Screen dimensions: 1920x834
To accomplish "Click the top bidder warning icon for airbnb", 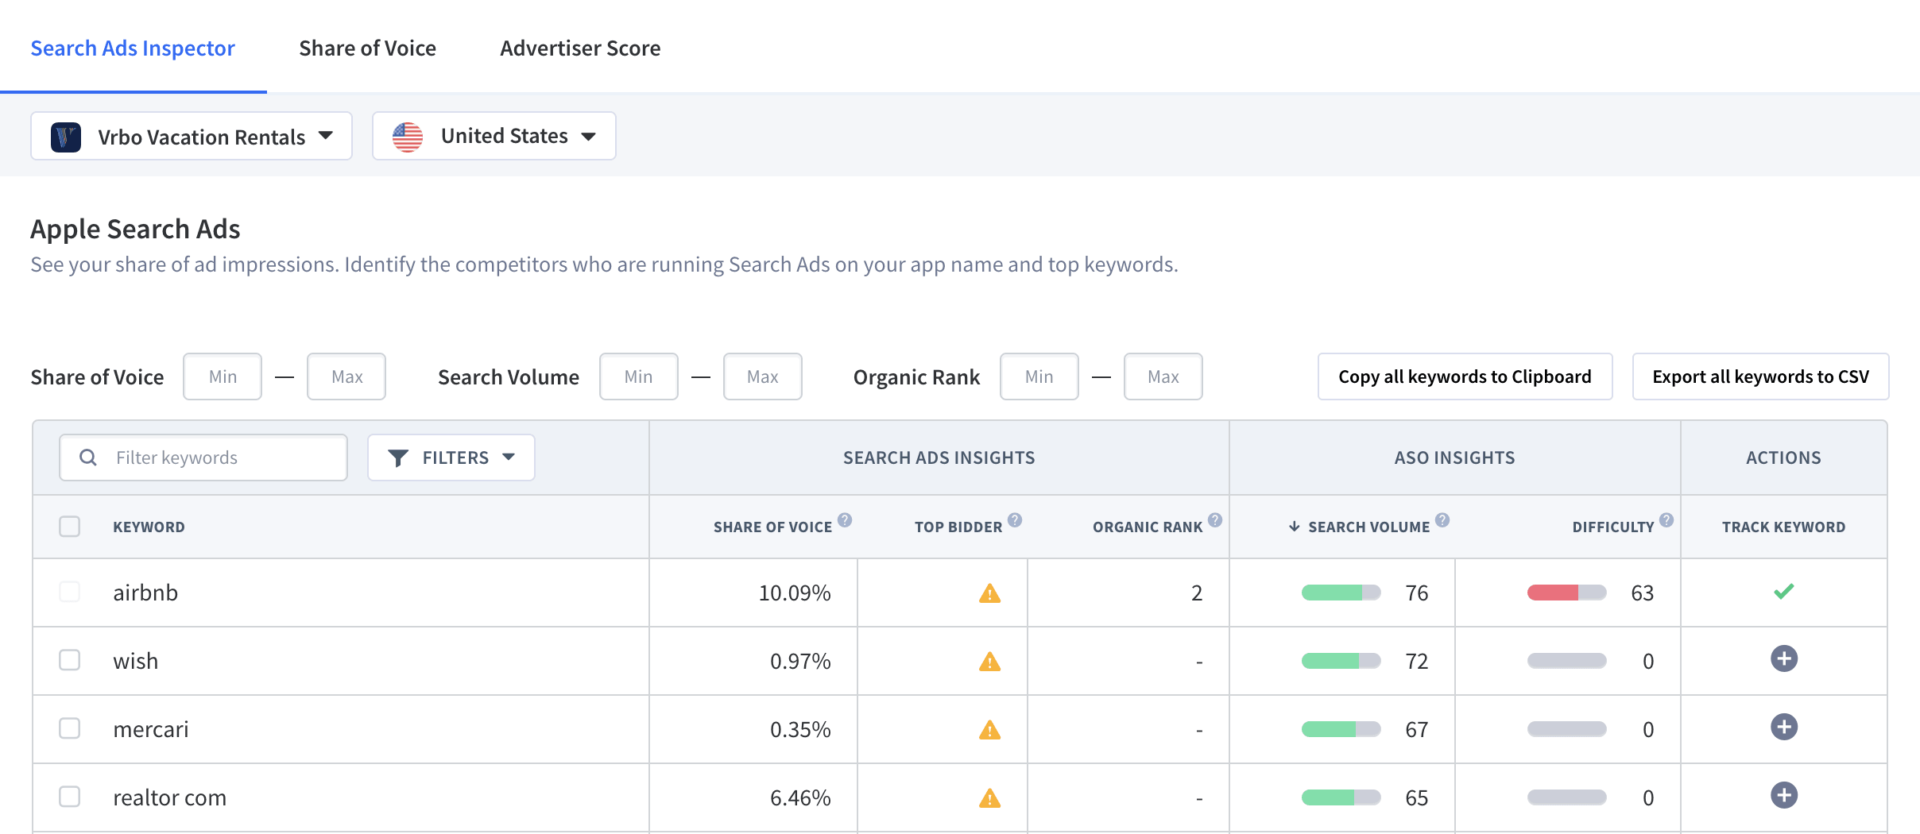I will 990,593.
